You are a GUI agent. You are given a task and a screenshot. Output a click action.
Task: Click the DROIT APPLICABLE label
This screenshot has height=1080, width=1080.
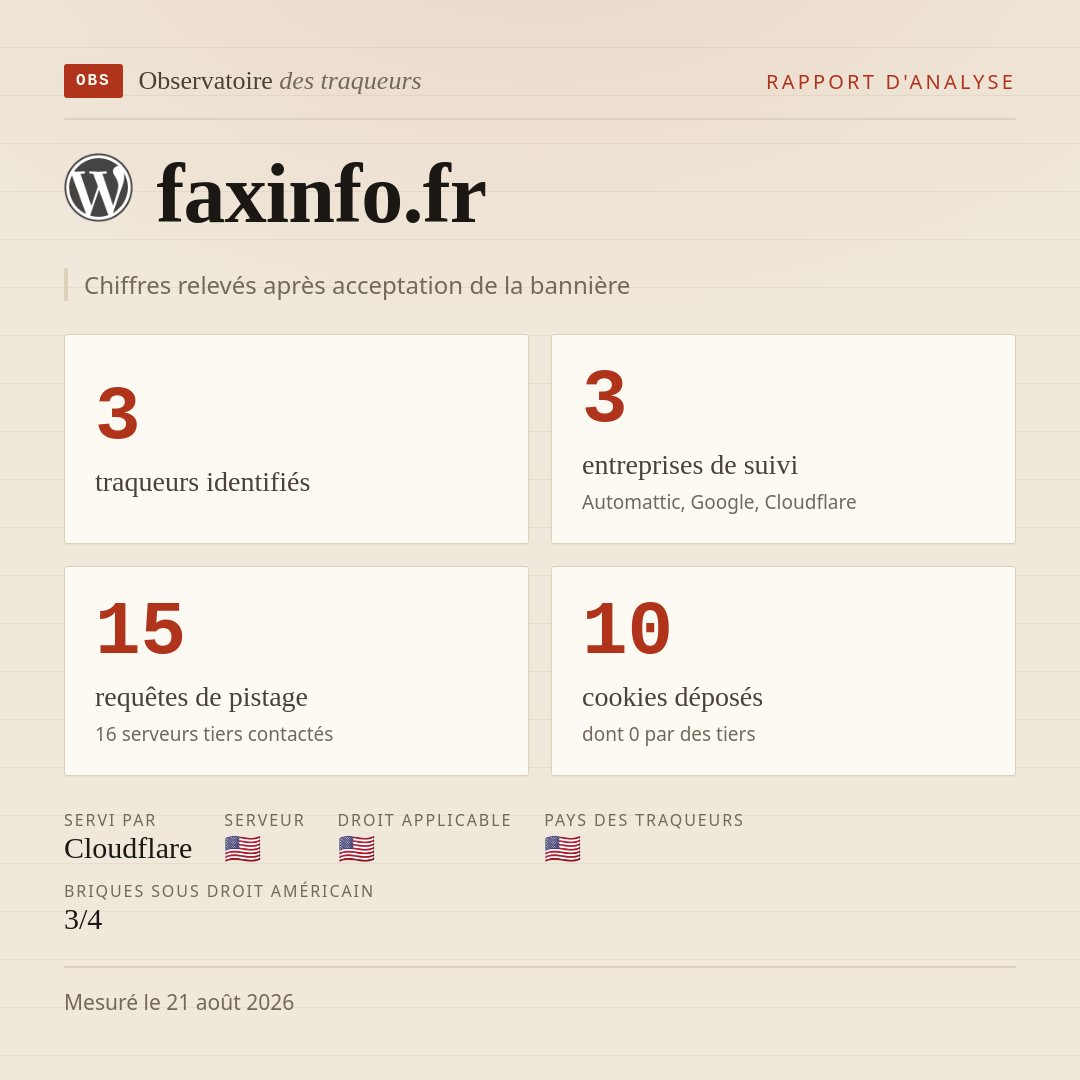pyautogui.click(x=424, y=820)
